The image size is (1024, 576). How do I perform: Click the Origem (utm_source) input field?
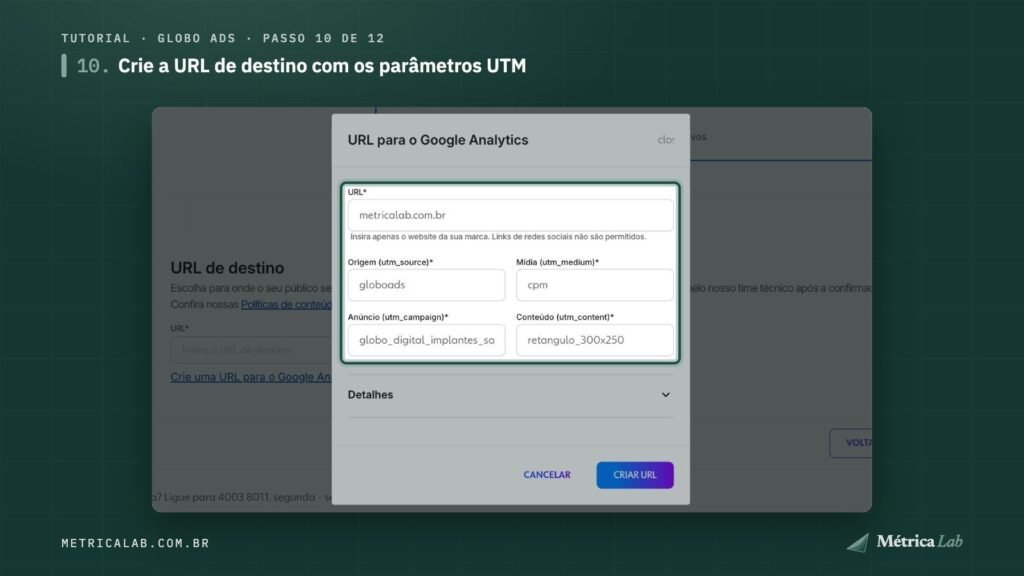pyautogui.click(x=426, y=285)
